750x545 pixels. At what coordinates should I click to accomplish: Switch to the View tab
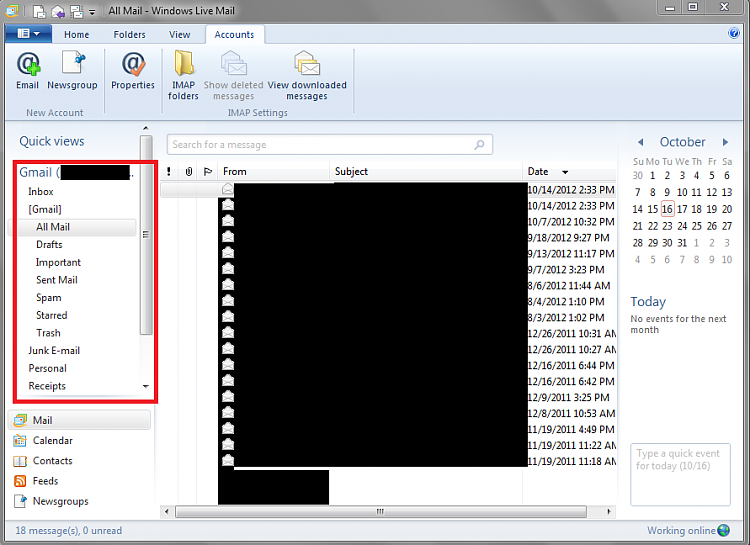click(x=179, y=34)
